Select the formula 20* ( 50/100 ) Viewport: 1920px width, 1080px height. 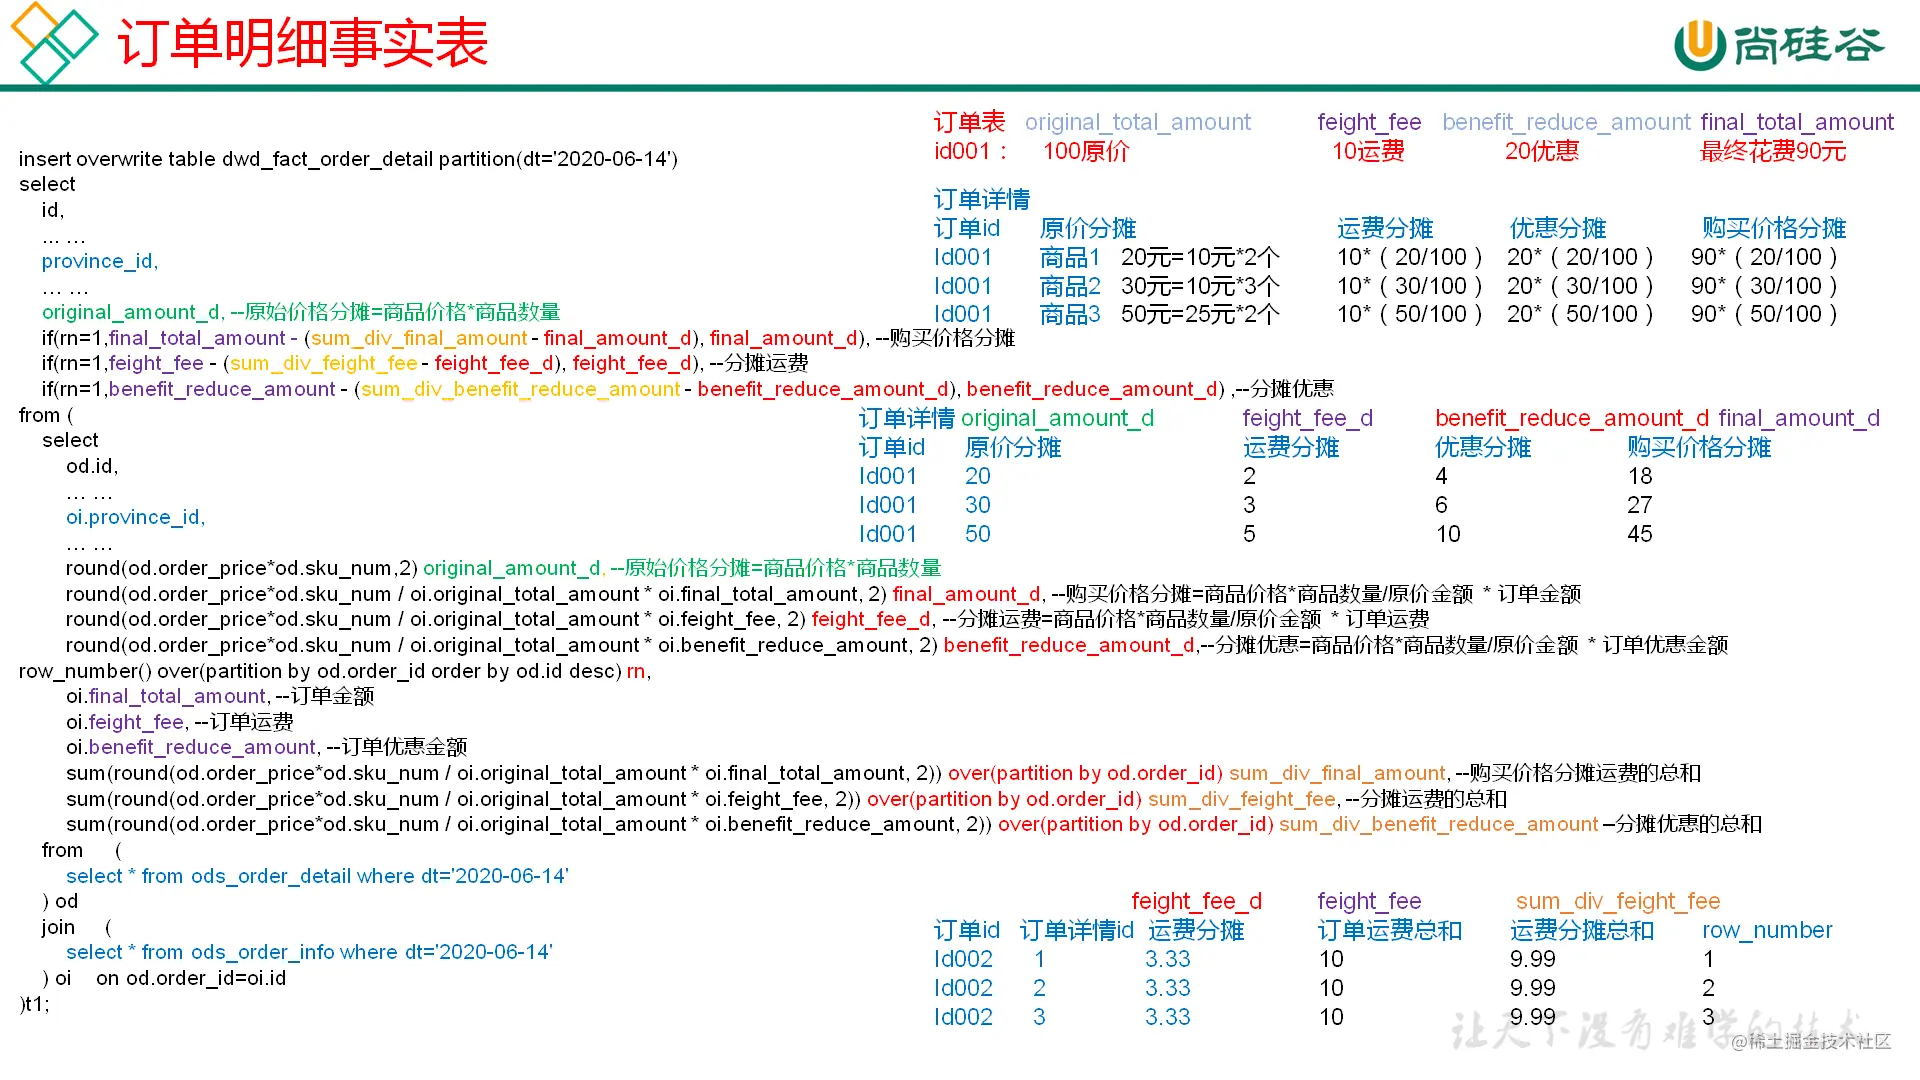(x=1581, y=314)
